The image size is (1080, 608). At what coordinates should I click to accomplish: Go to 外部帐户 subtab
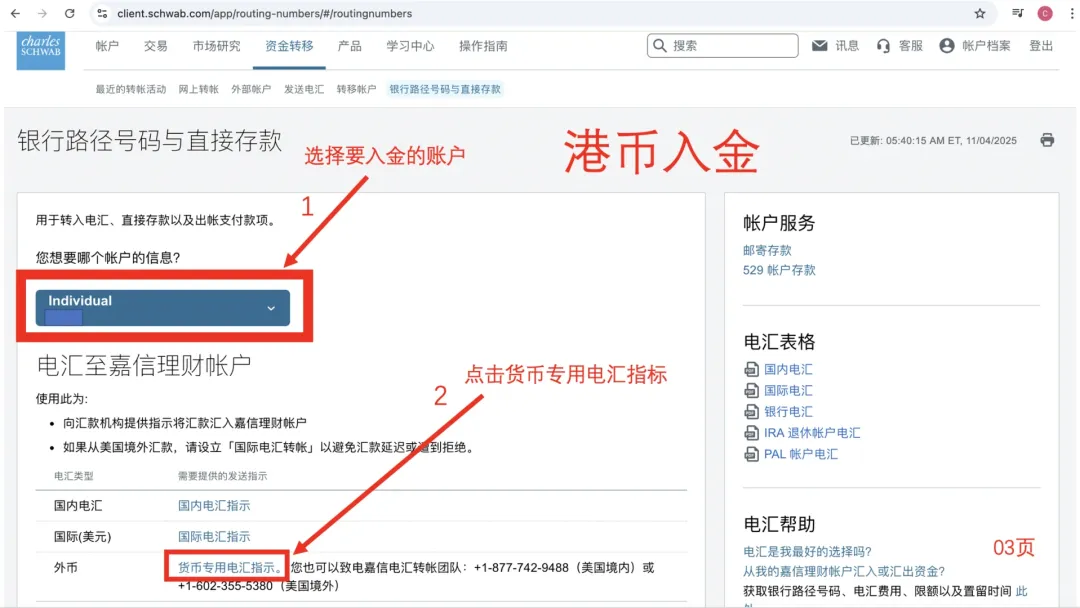click(251, 90)
